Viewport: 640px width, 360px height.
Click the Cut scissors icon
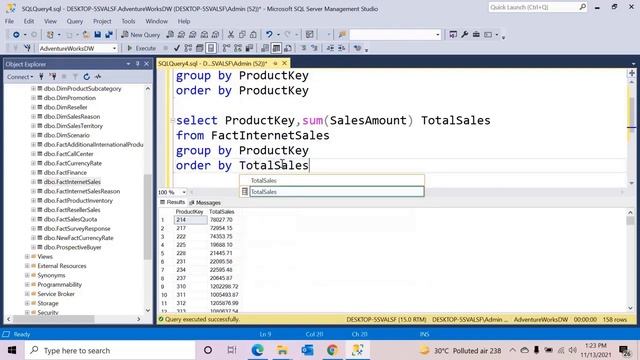coord(231,35)
